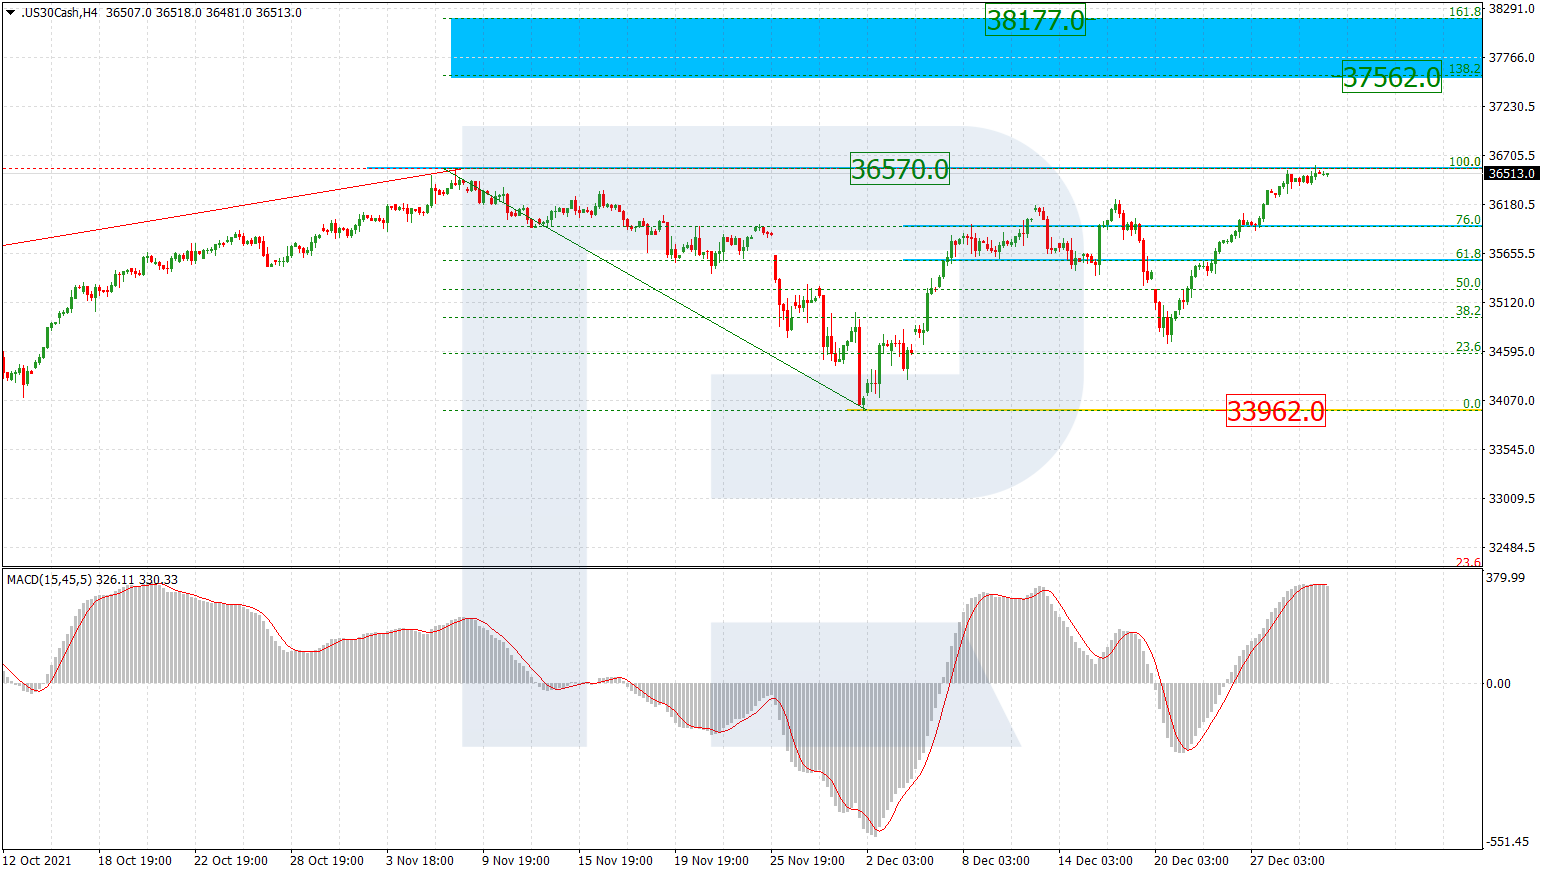Click the MACD -551.45 scale value
The height and width of the screenshot is (873, 1546).
pos(1507,842)
